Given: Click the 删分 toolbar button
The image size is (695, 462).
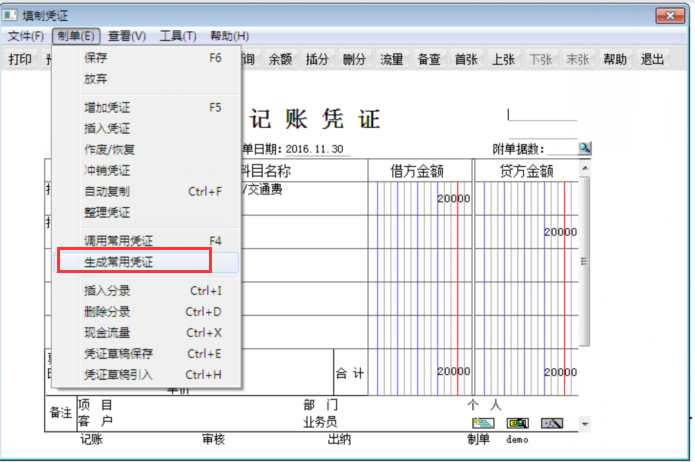Looking at the screenshot, I should point(354,60).
